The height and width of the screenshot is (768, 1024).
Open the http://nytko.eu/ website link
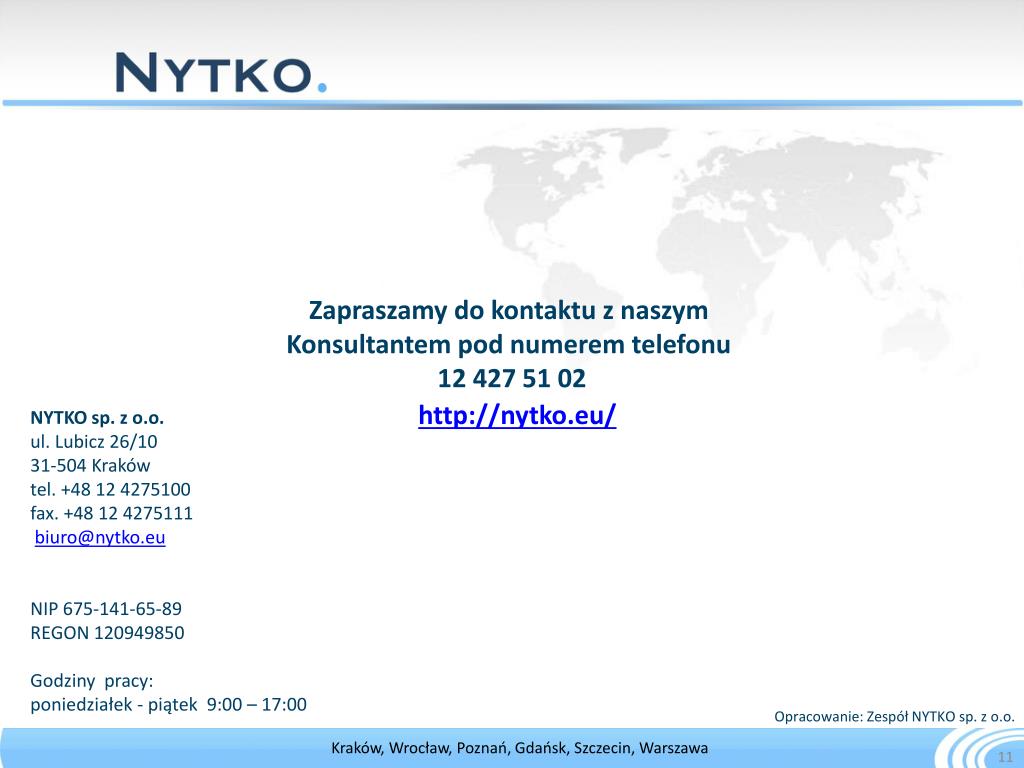pyautogui.click(x=517, y=415)
